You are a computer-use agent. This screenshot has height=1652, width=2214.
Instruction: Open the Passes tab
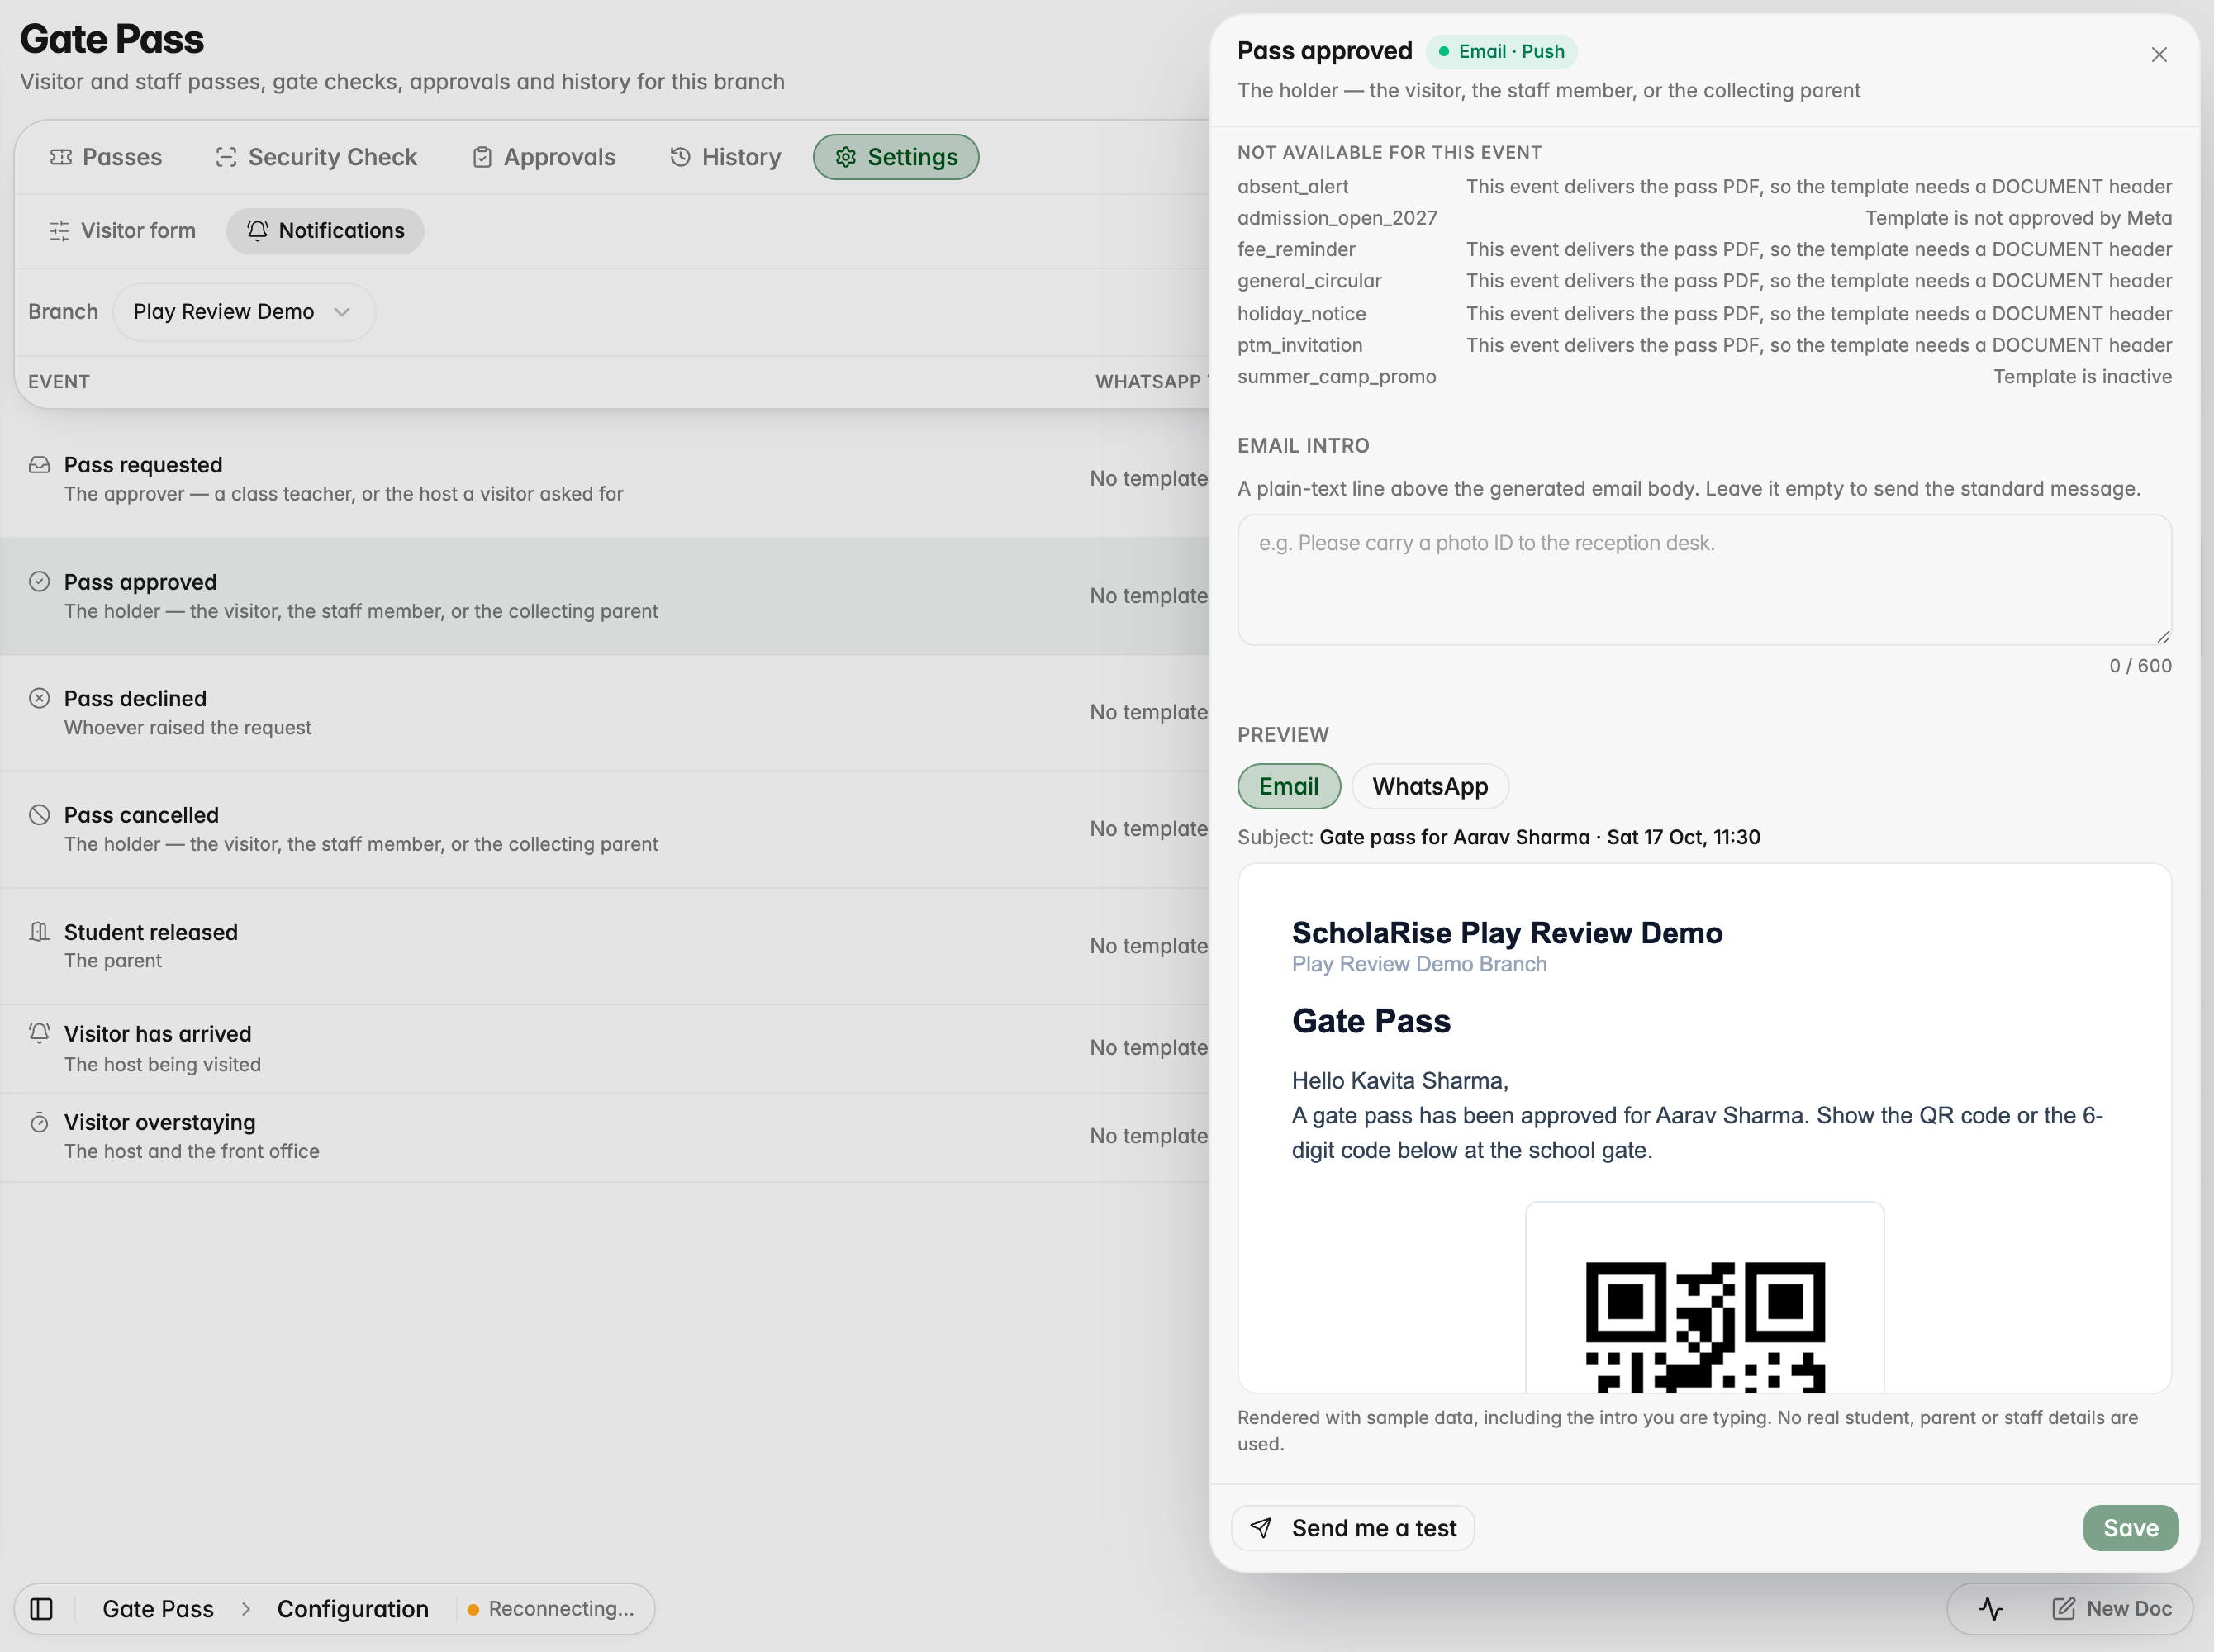pyautogui.click(x=106, y=157)
